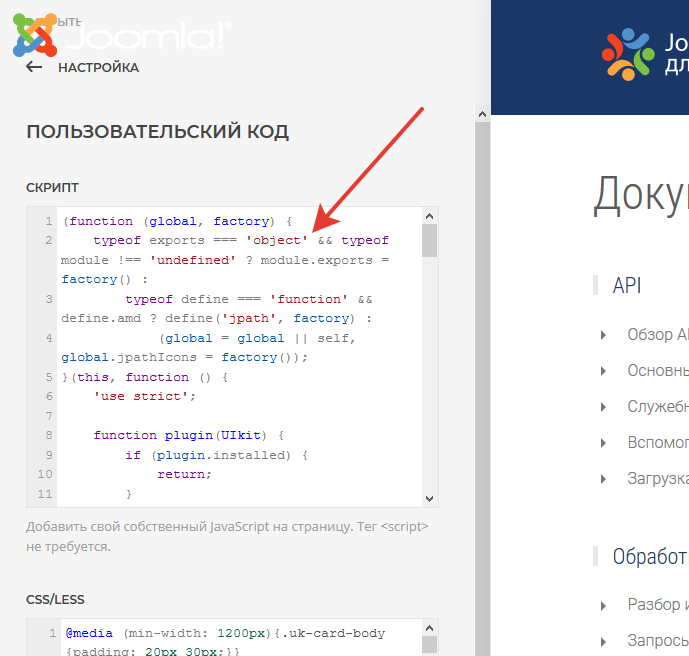Click the Joomla logo icon at top left
The image size is (689, 656).
[x=35, y=35]
